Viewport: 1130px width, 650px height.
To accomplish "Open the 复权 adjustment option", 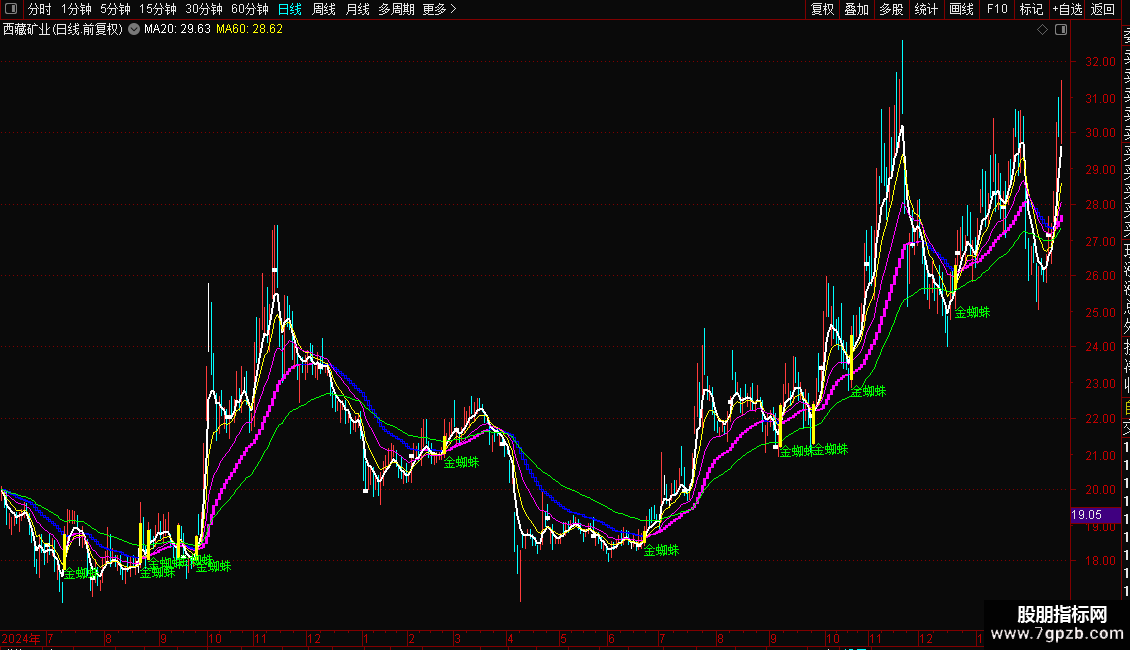I will tap(822, 9).
